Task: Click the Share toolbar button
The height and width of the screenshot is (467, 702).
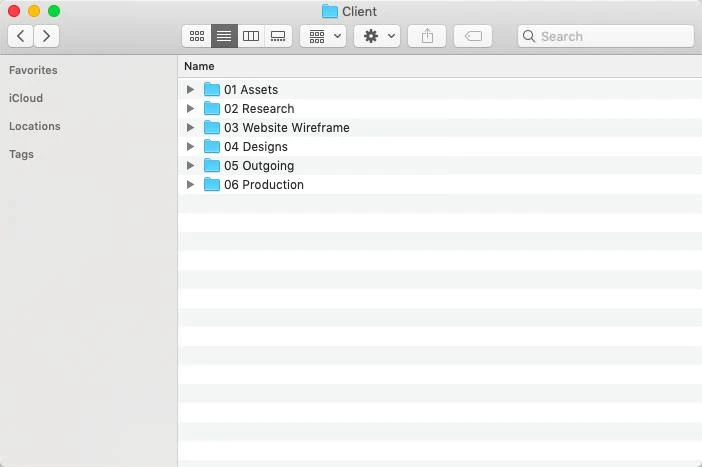Action: (427, 36)
